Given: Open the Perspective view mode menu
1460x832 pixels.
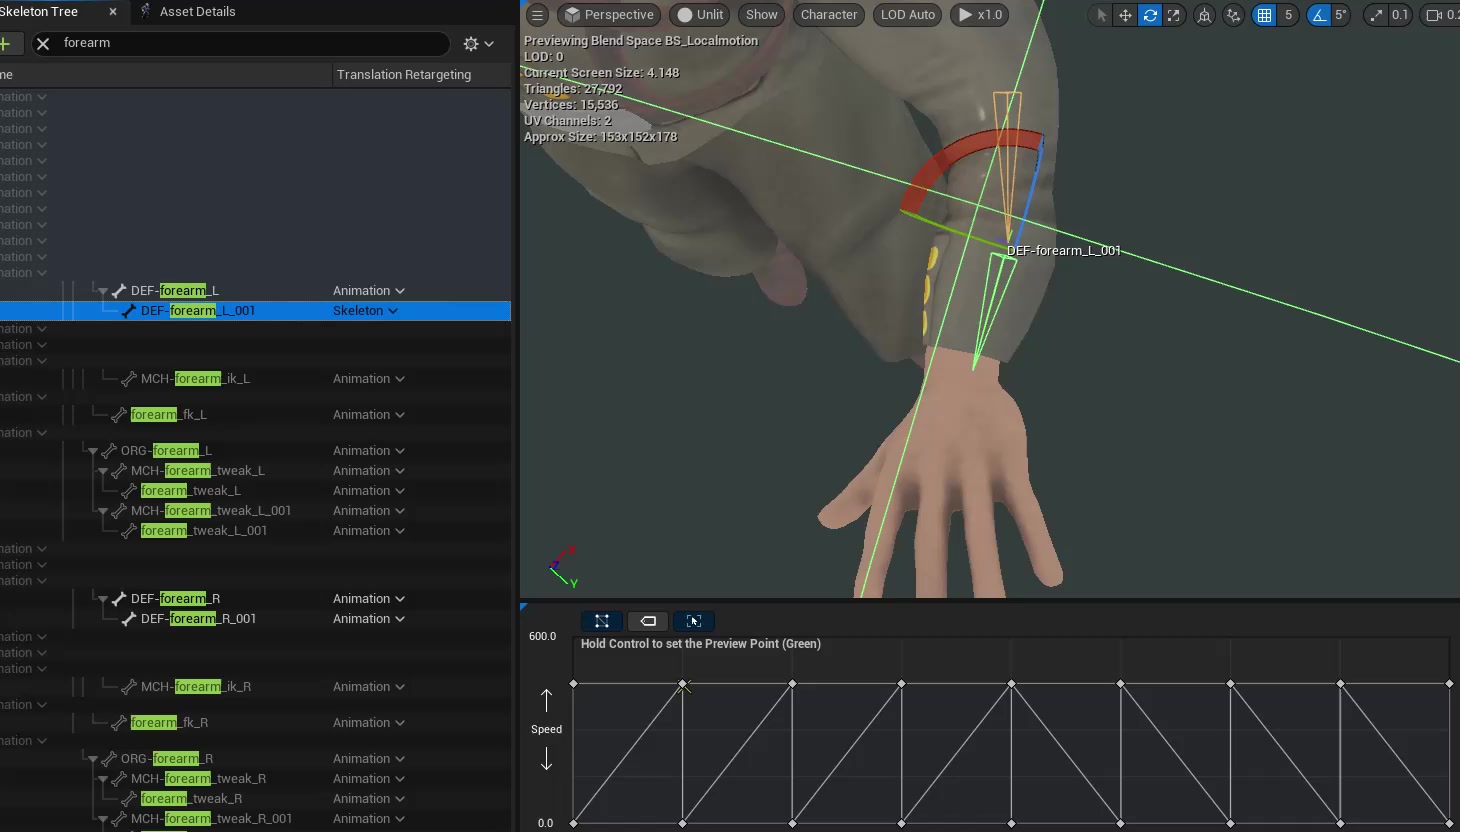Looking at the screenshot, I should click(609, 15).
